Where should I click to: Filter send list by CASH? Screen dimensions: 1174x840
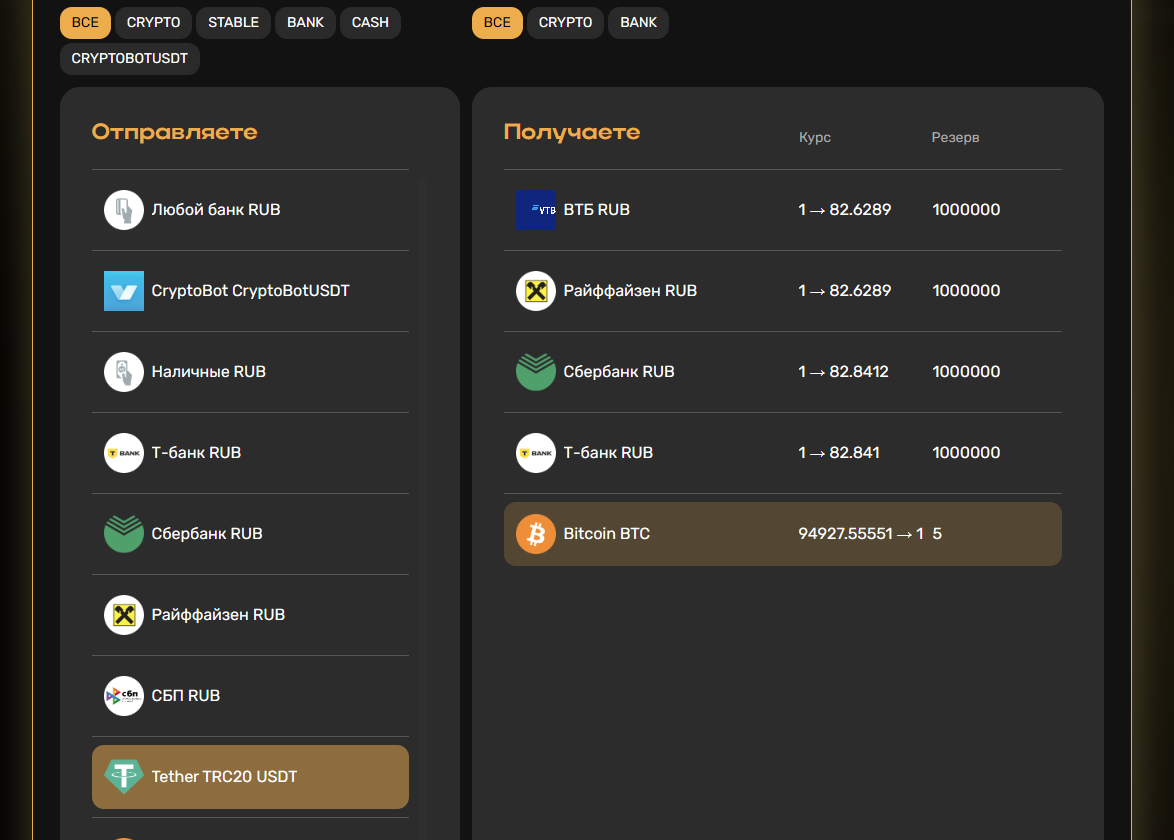click(x=370, y=22)
